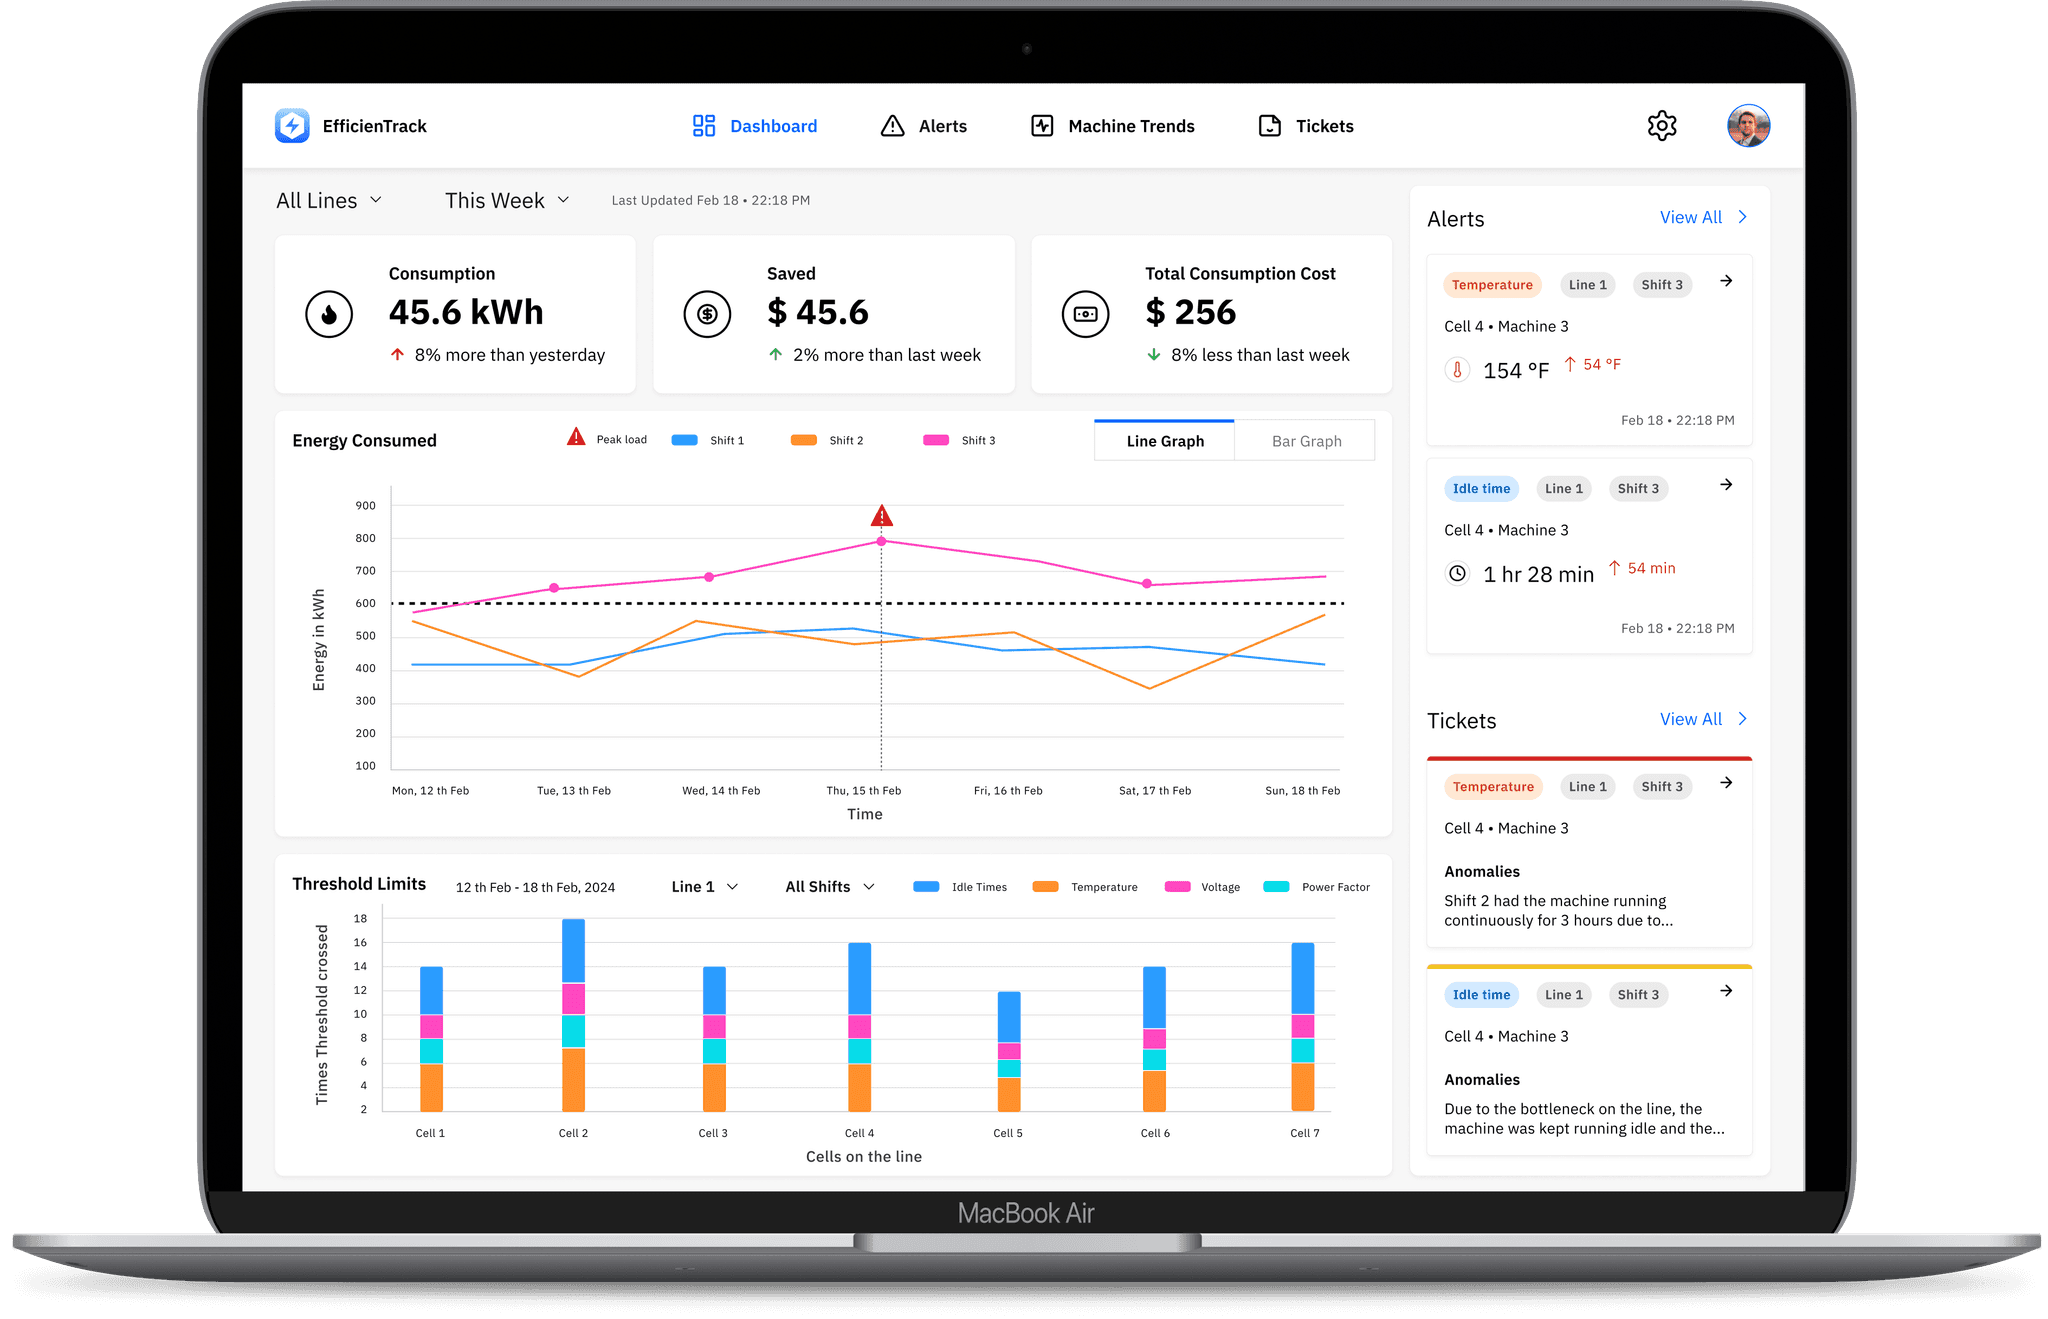Select the Line Graph view toggle
2048x1319 pixels.
1165,441
